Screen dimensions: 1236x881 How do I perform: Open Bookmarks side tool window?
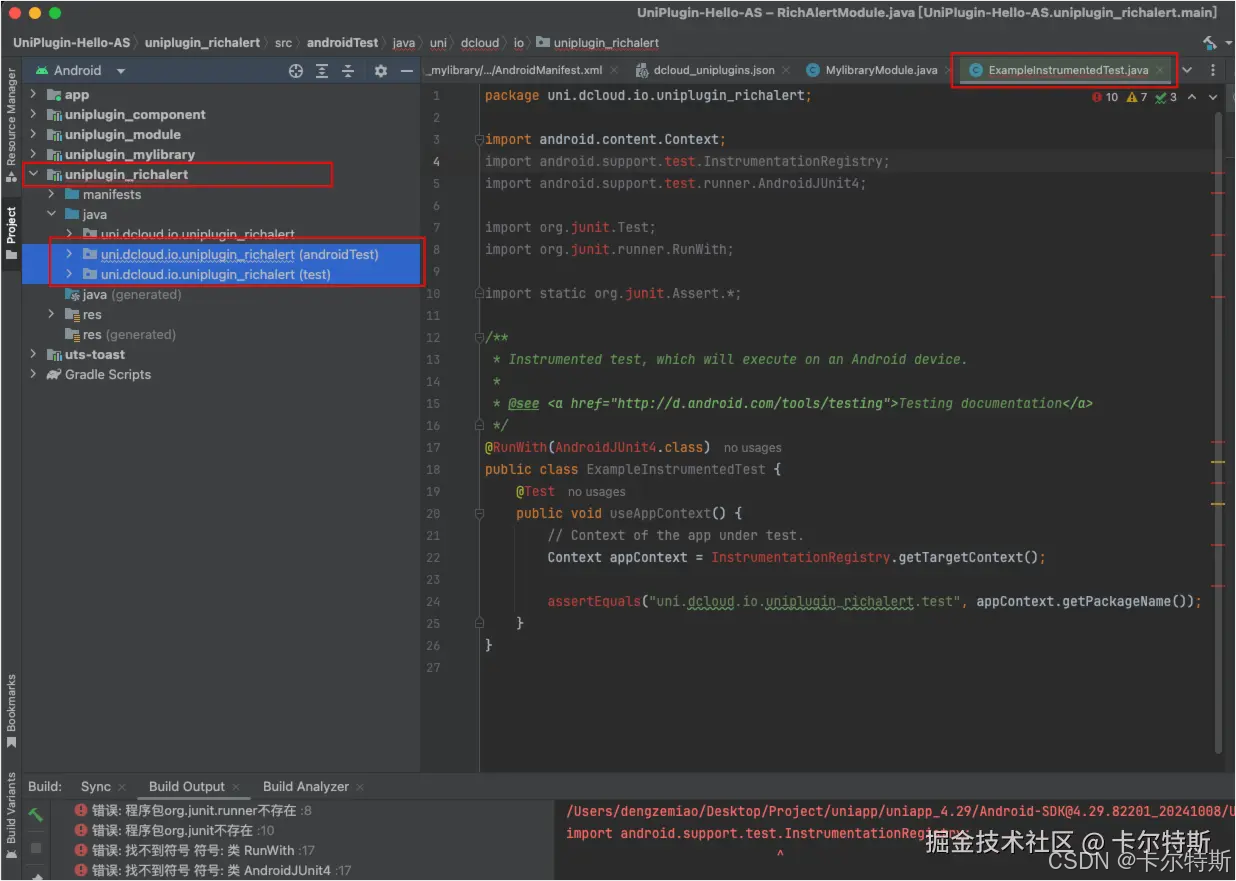11,711
